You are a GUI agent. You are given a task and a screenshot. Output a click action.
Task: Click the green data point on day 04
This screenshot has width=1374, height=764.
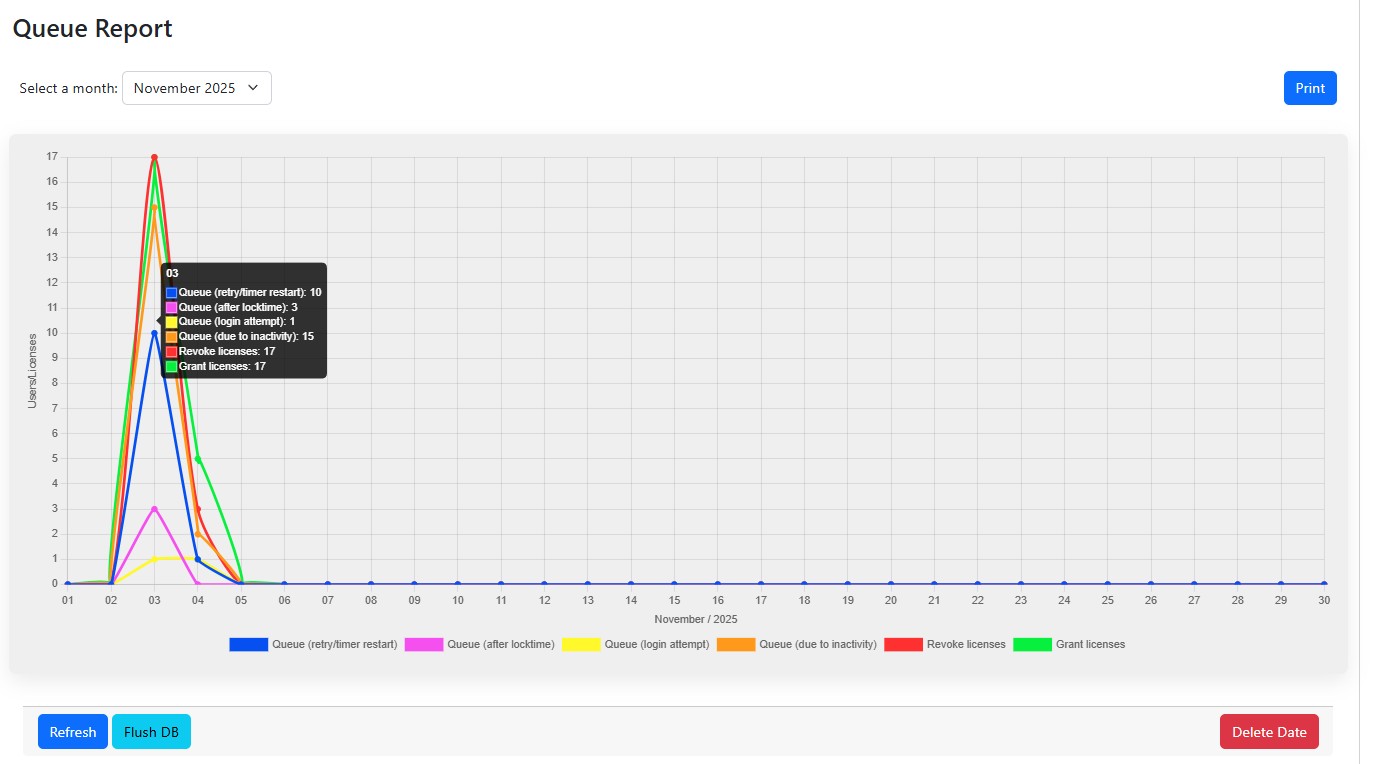pyautogui.click(x=198, y=459)
